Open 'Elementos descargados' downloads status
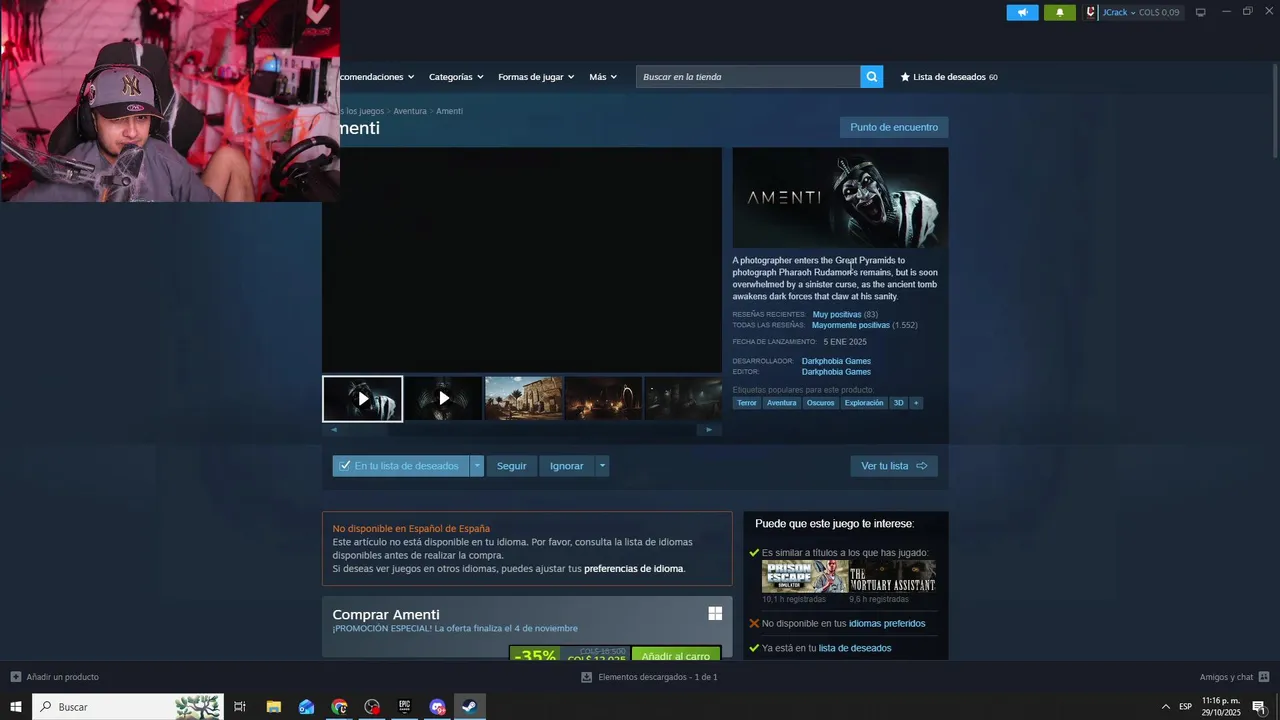The image size is (1280, 720). (x=657, y=677)
